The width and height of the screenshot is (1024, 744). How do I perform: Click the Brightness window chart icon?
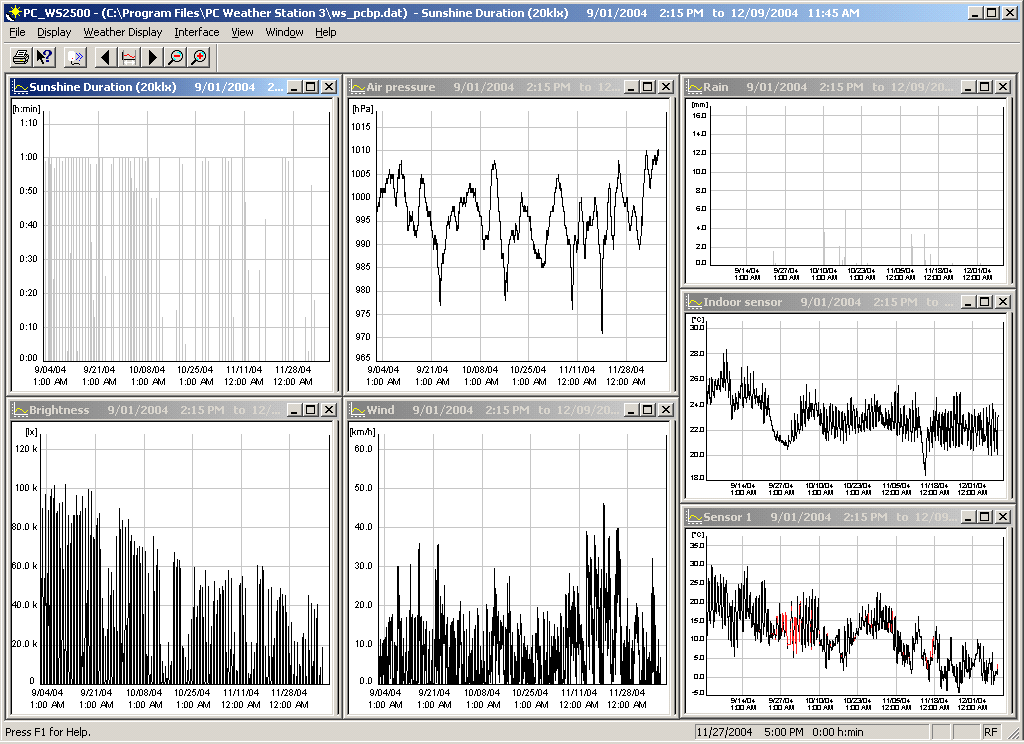[x=21, y=410]
